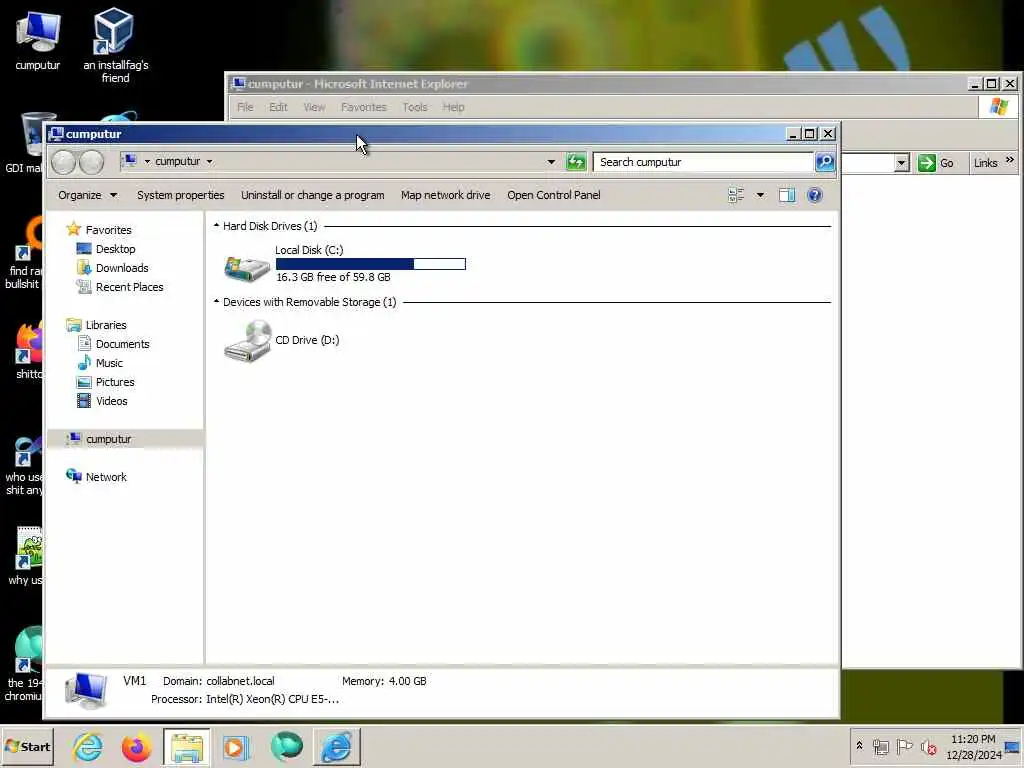Select the Local Disk (C:) drive icon
The image size is (1024, 768).
[x=247, y=268]
